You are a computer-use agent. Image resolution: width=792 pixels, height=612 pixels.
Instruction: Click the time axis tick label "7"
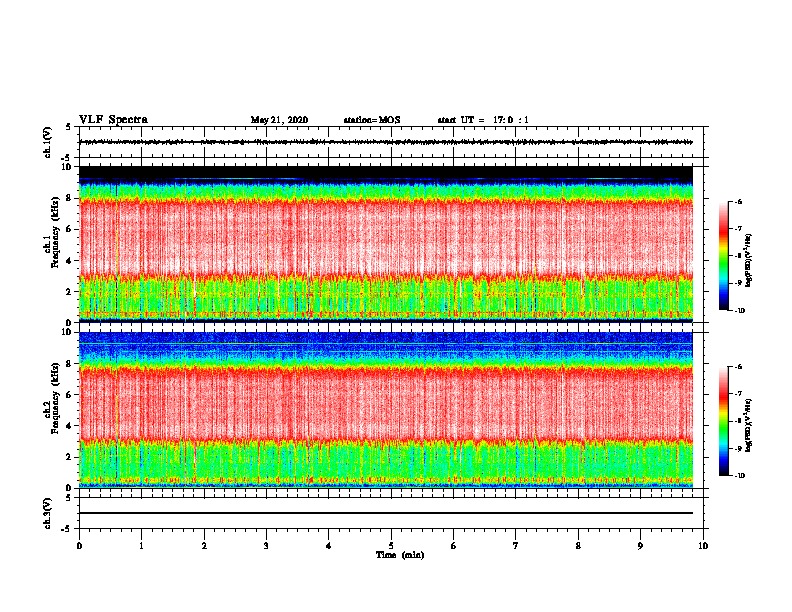coord(516,546)
